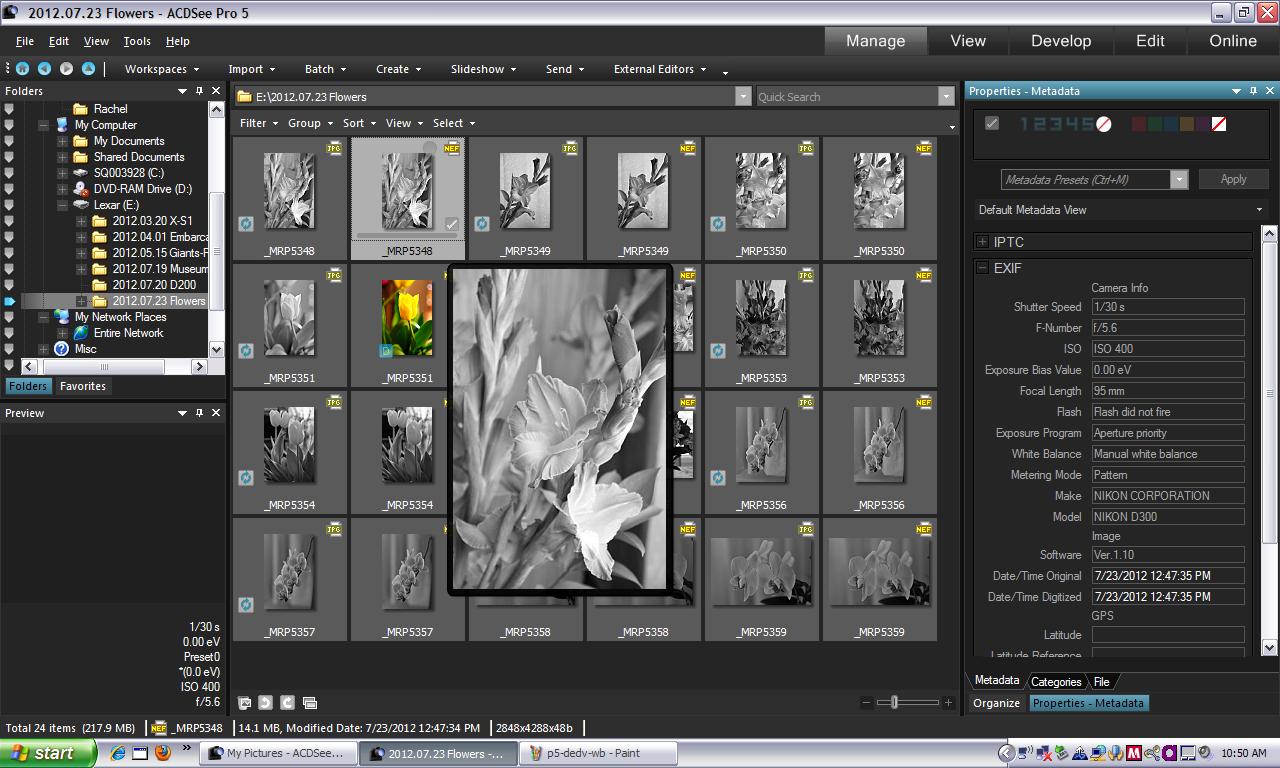
Task: Rotate right icon in bottom toolbar
Action: click(287, 703)
